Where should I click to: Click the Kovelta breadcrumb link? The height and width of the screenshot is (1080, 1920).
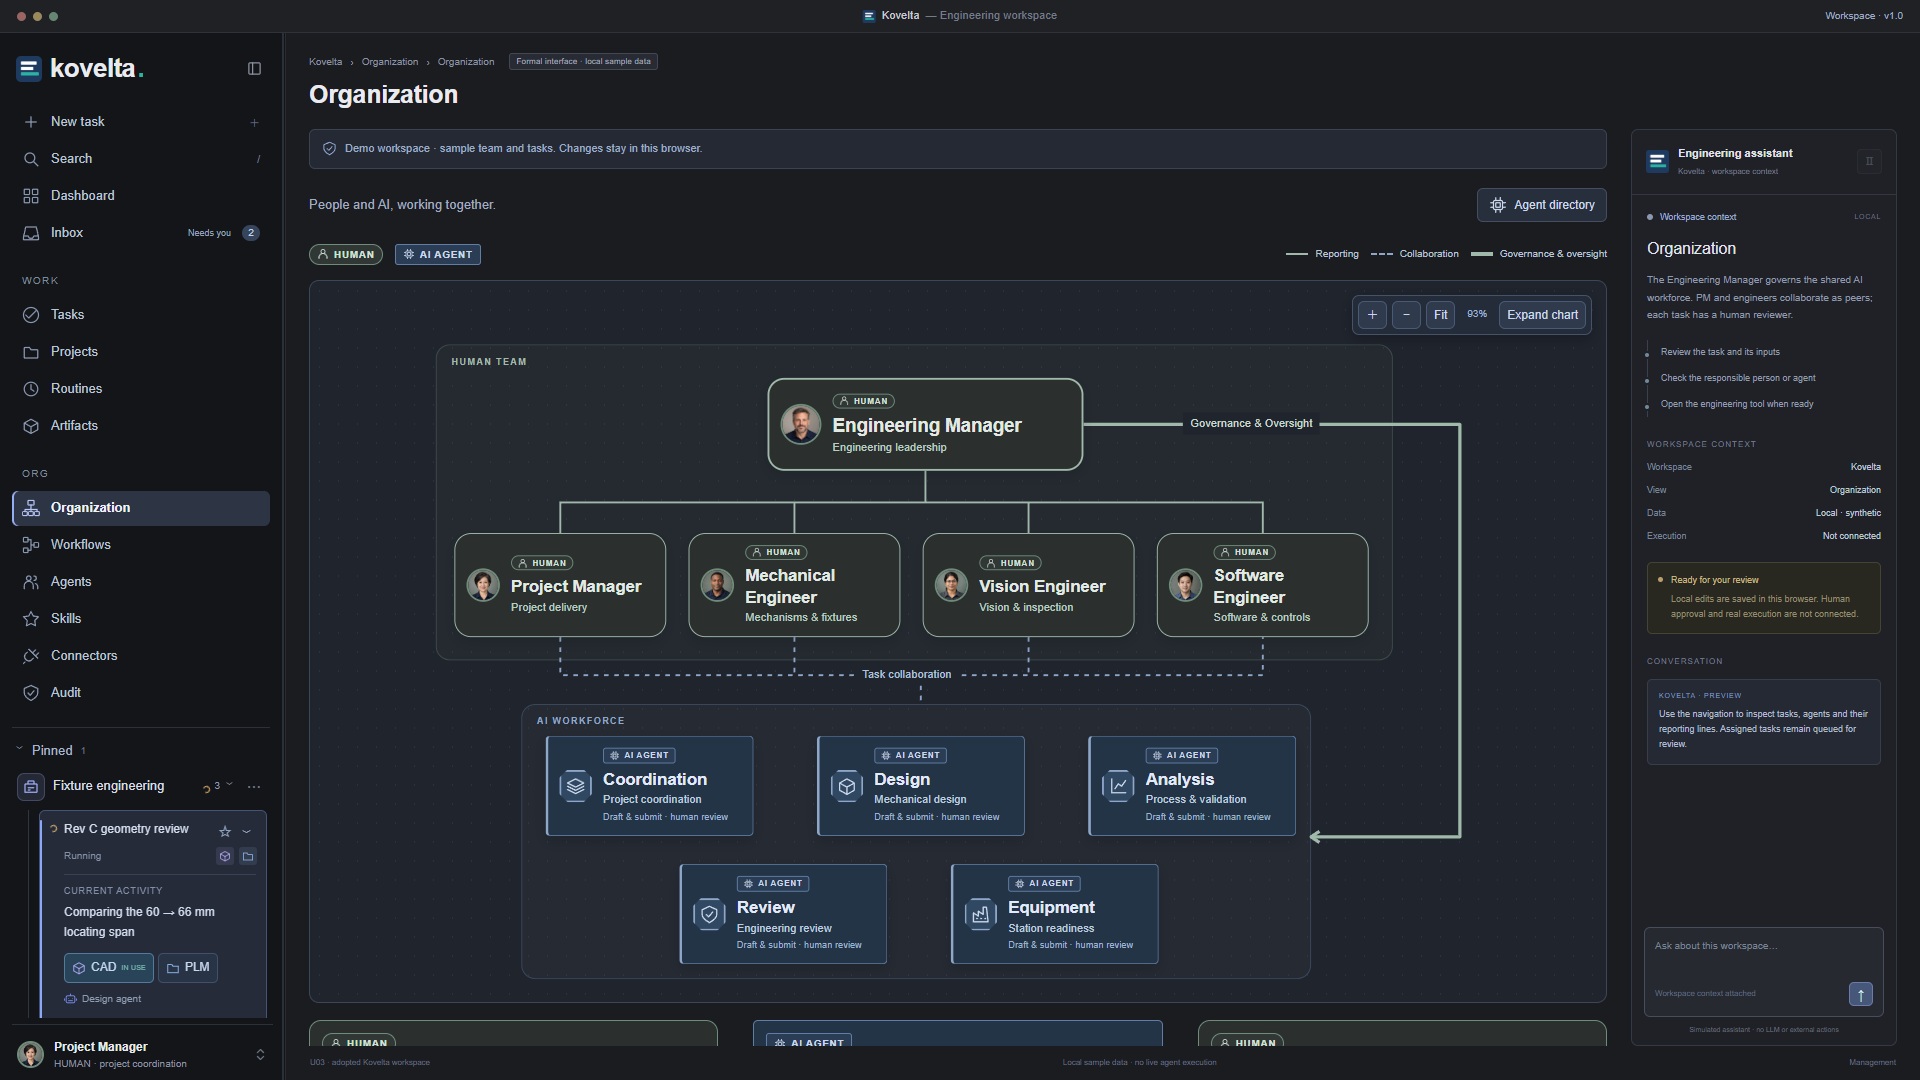point(325,62)
